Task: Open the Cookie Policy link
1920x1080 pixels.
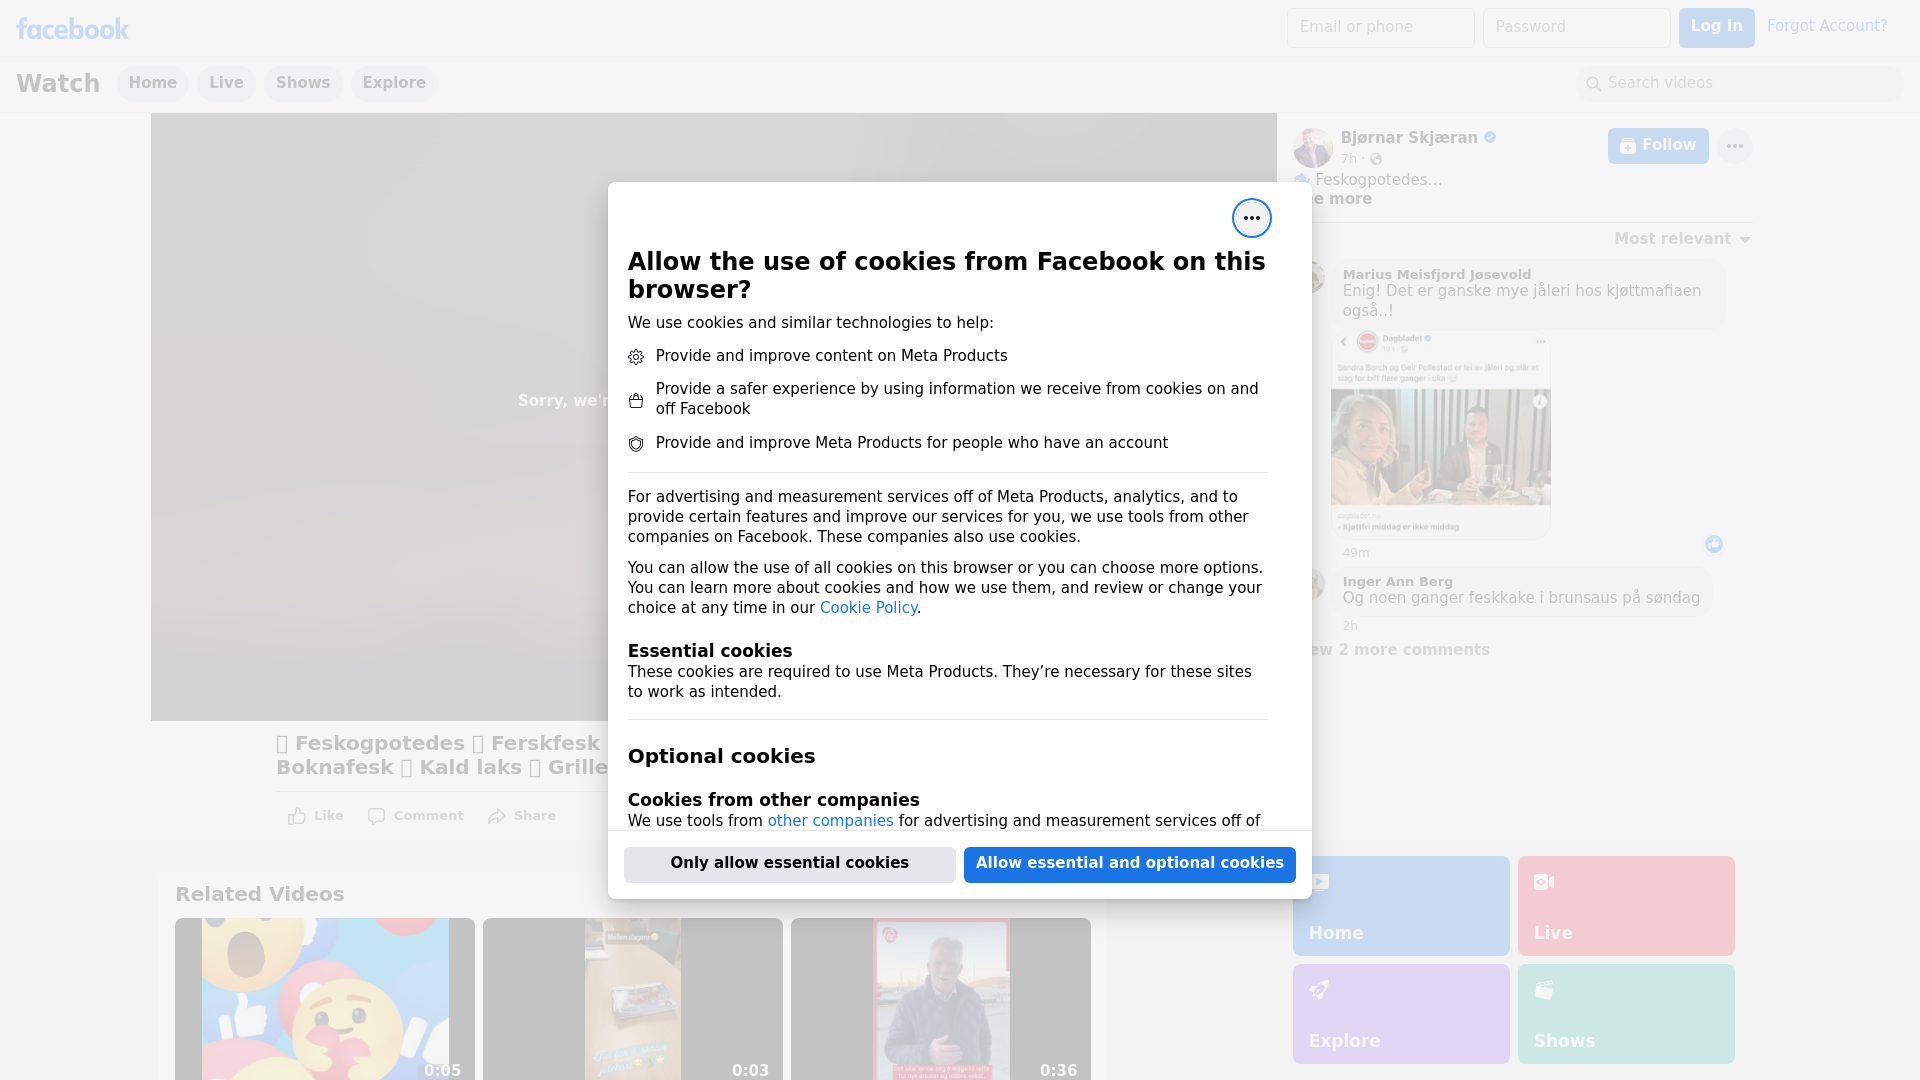Action: tap(868, 608)
